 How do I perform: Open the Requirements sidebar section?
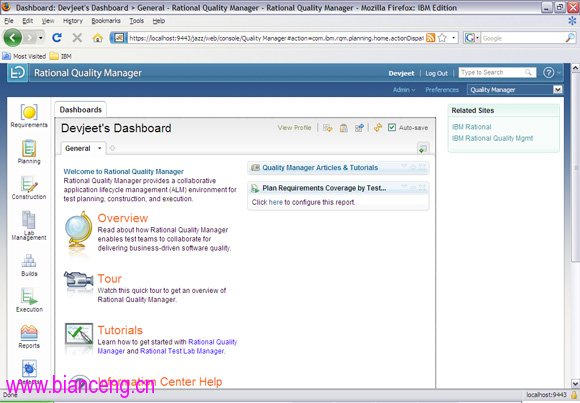[29, 116]
